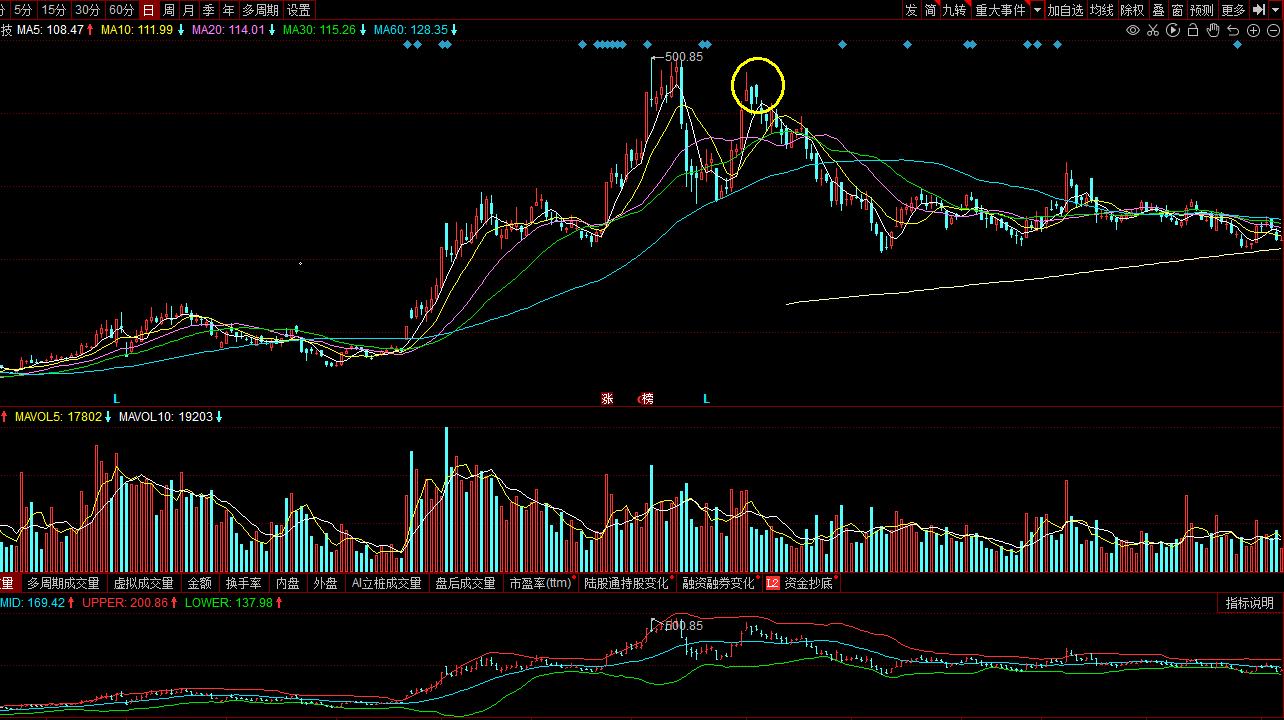Select the scissors cut tool icon
Viewport: 1284px width, 720px height.
click(1153, 30)
